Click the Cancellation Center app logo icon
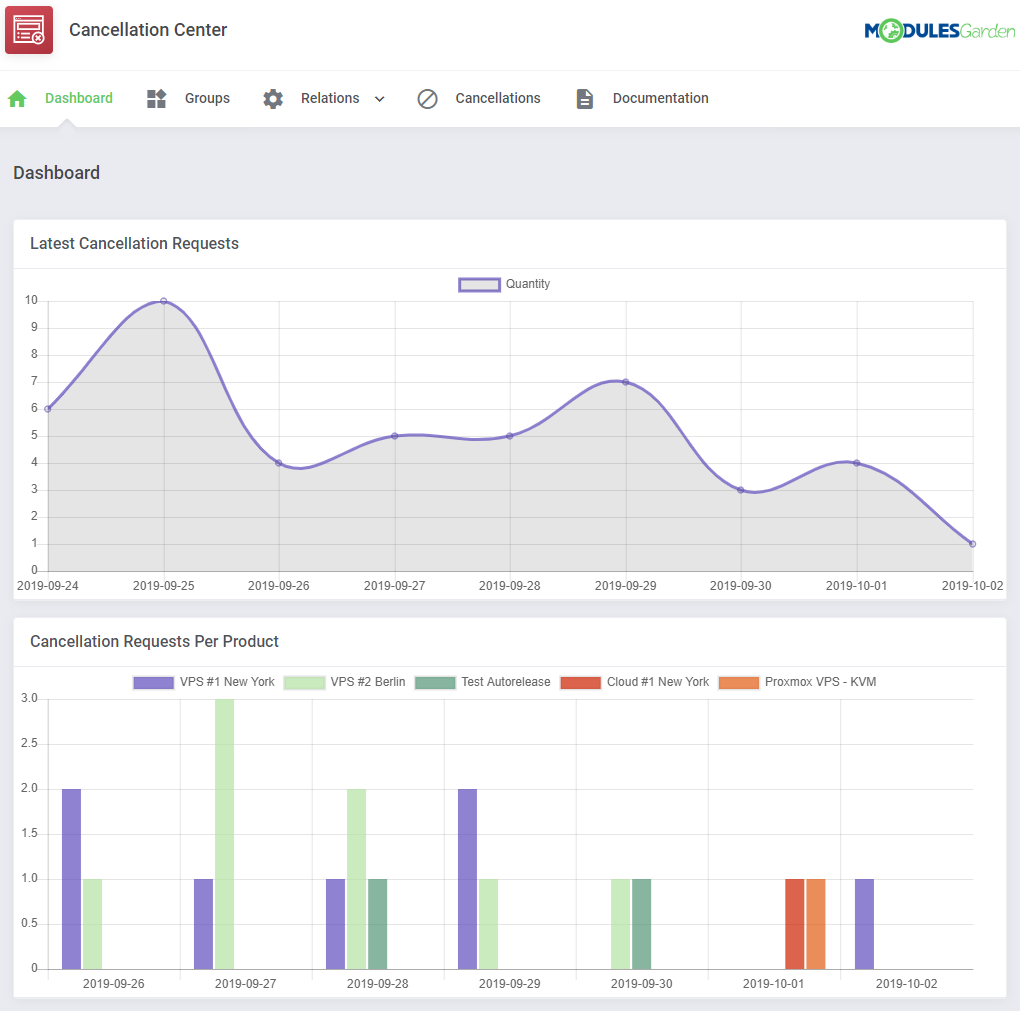 pos(29,30)
